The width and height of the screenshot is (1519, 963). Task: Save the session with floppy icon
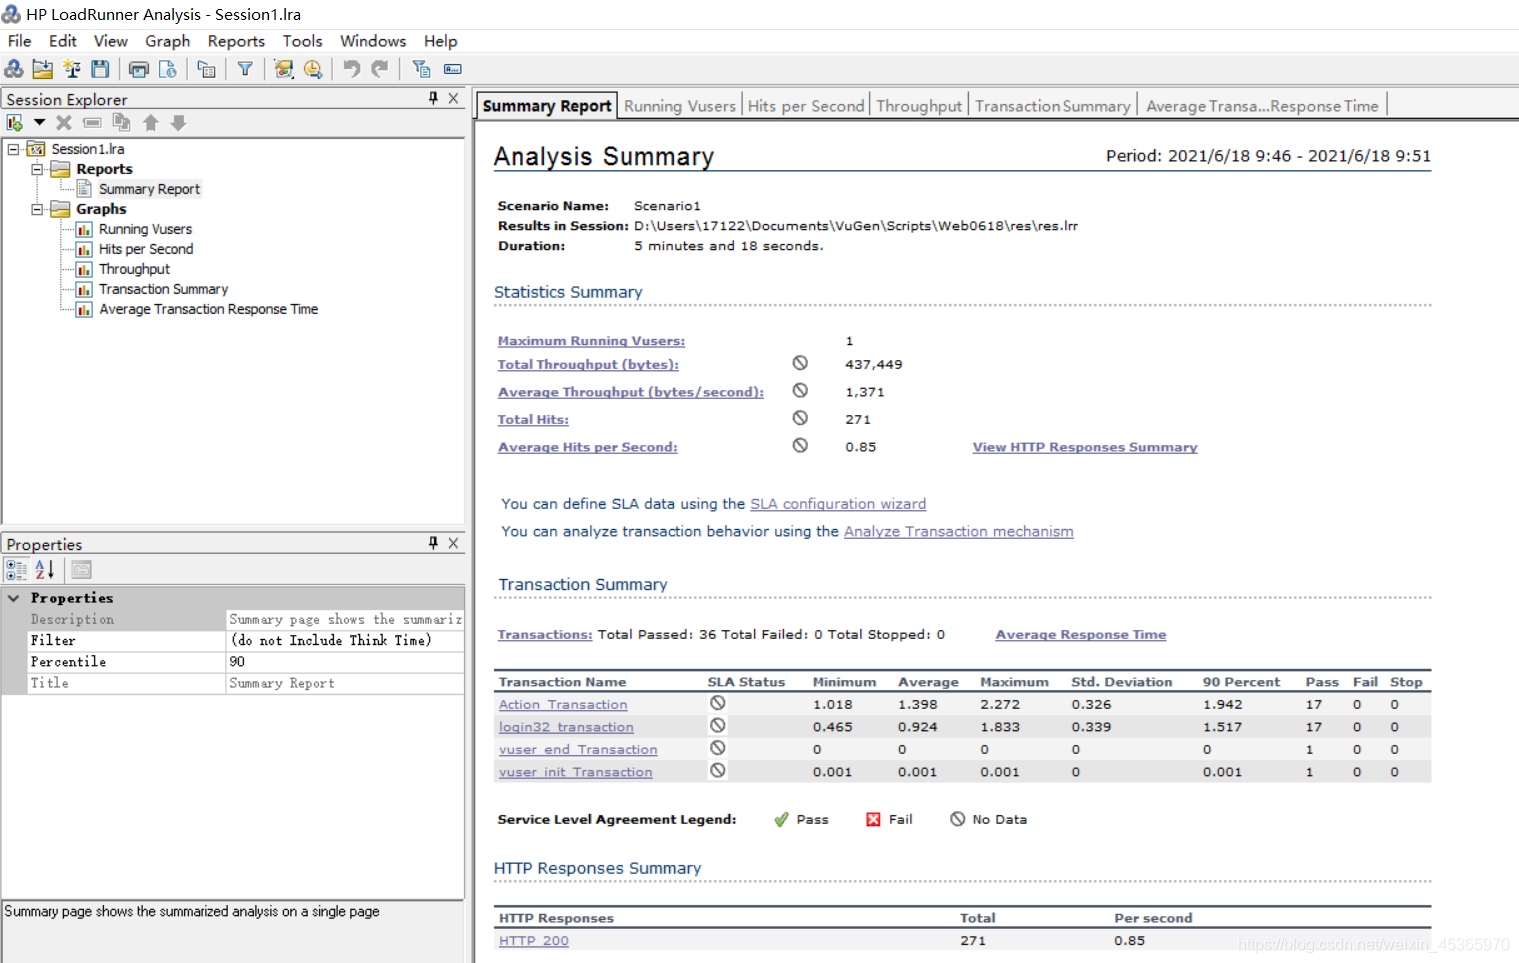tap(100, 69)
